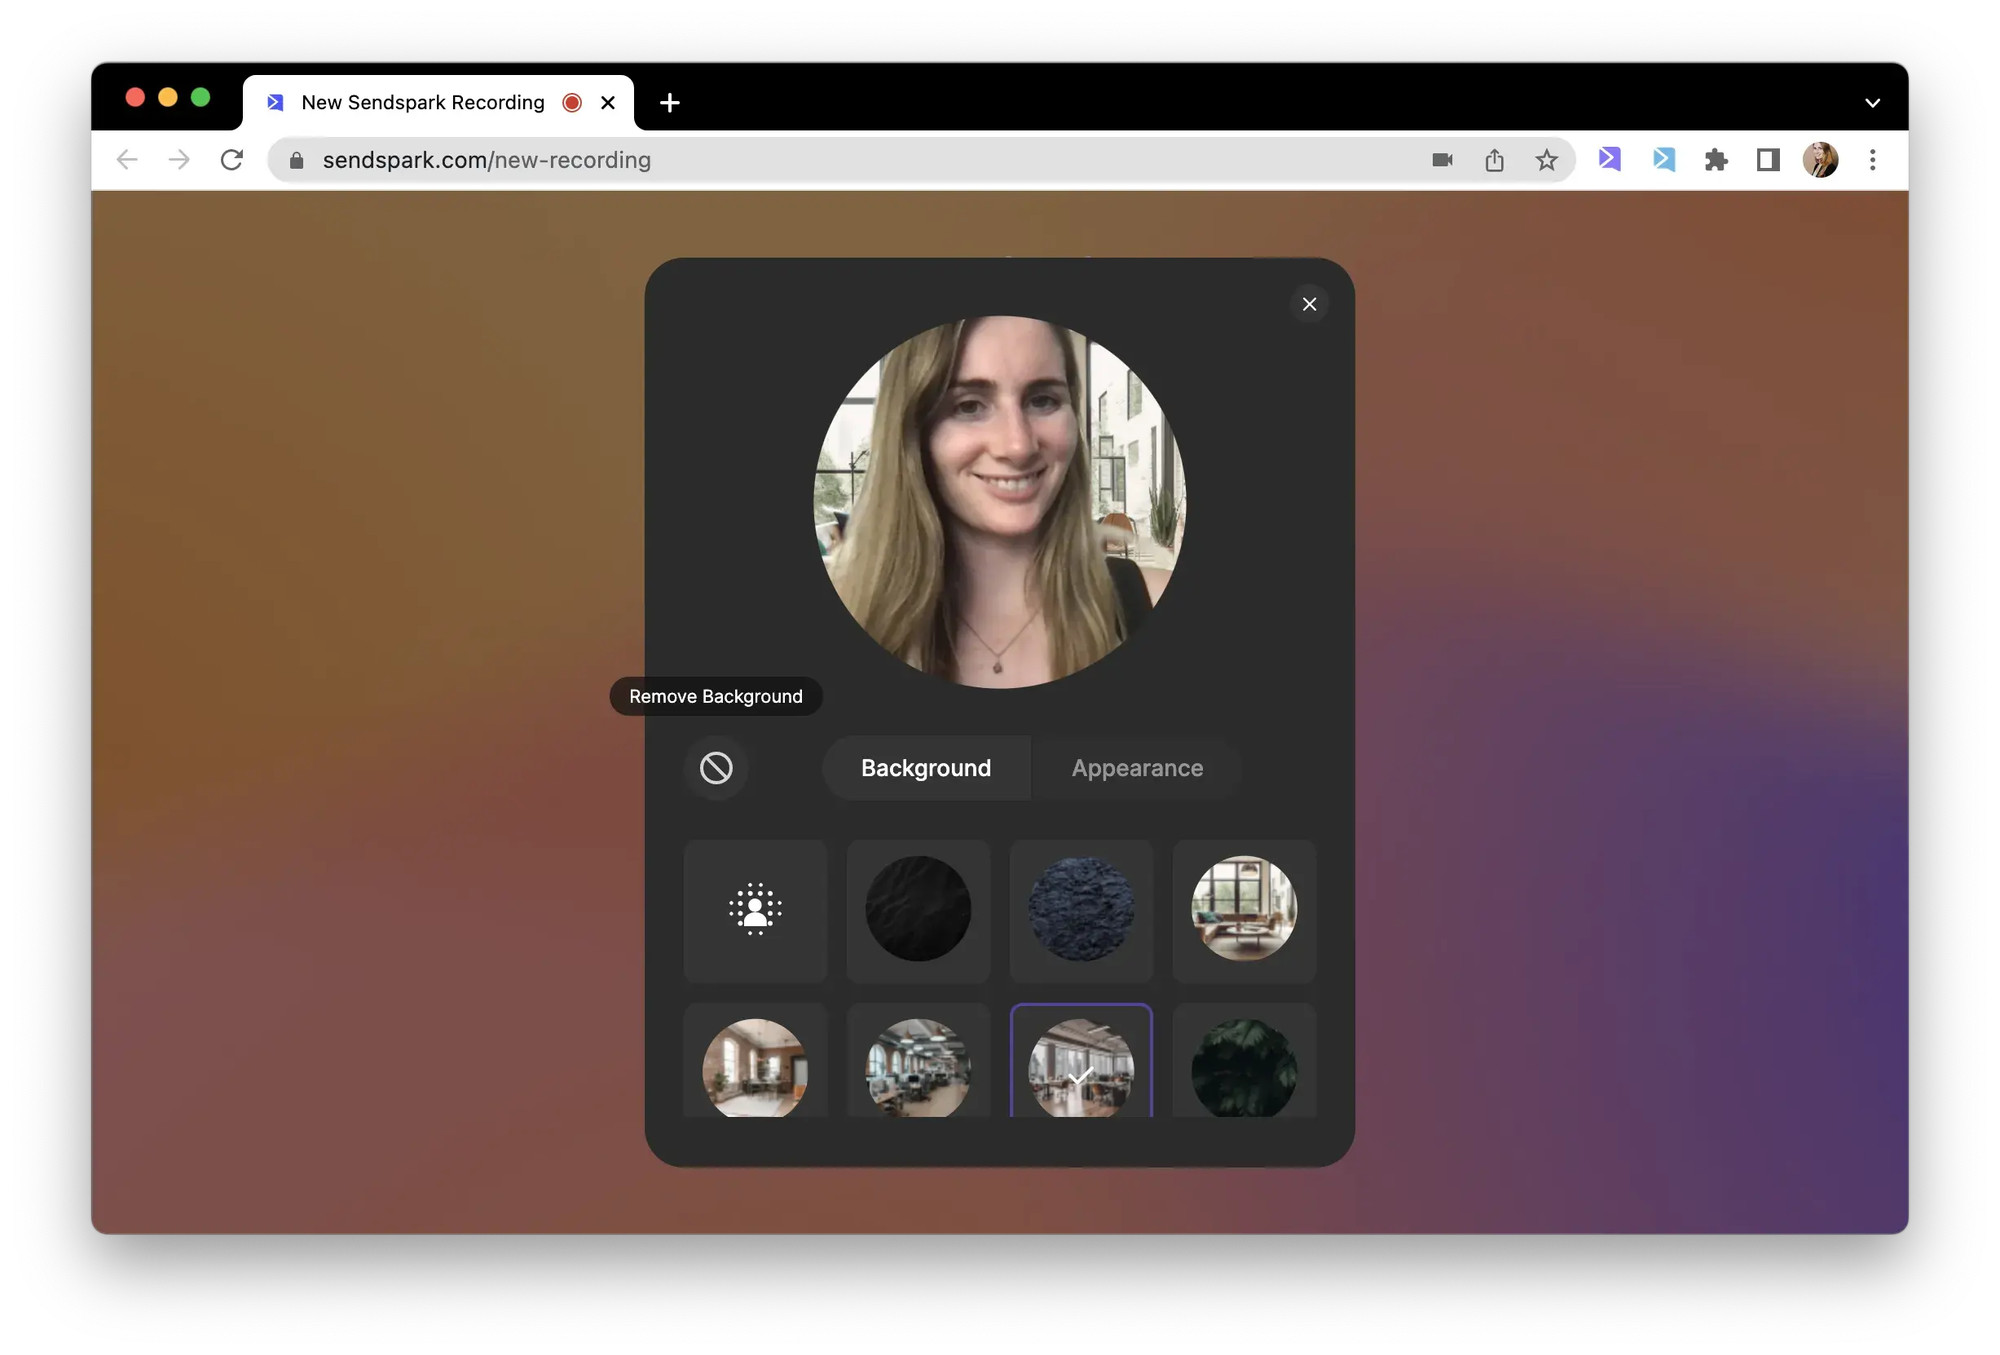The width and height of the screenshot is (2000, 1355).
Task: Click the browser back arrow
Action: pos(127,160)
